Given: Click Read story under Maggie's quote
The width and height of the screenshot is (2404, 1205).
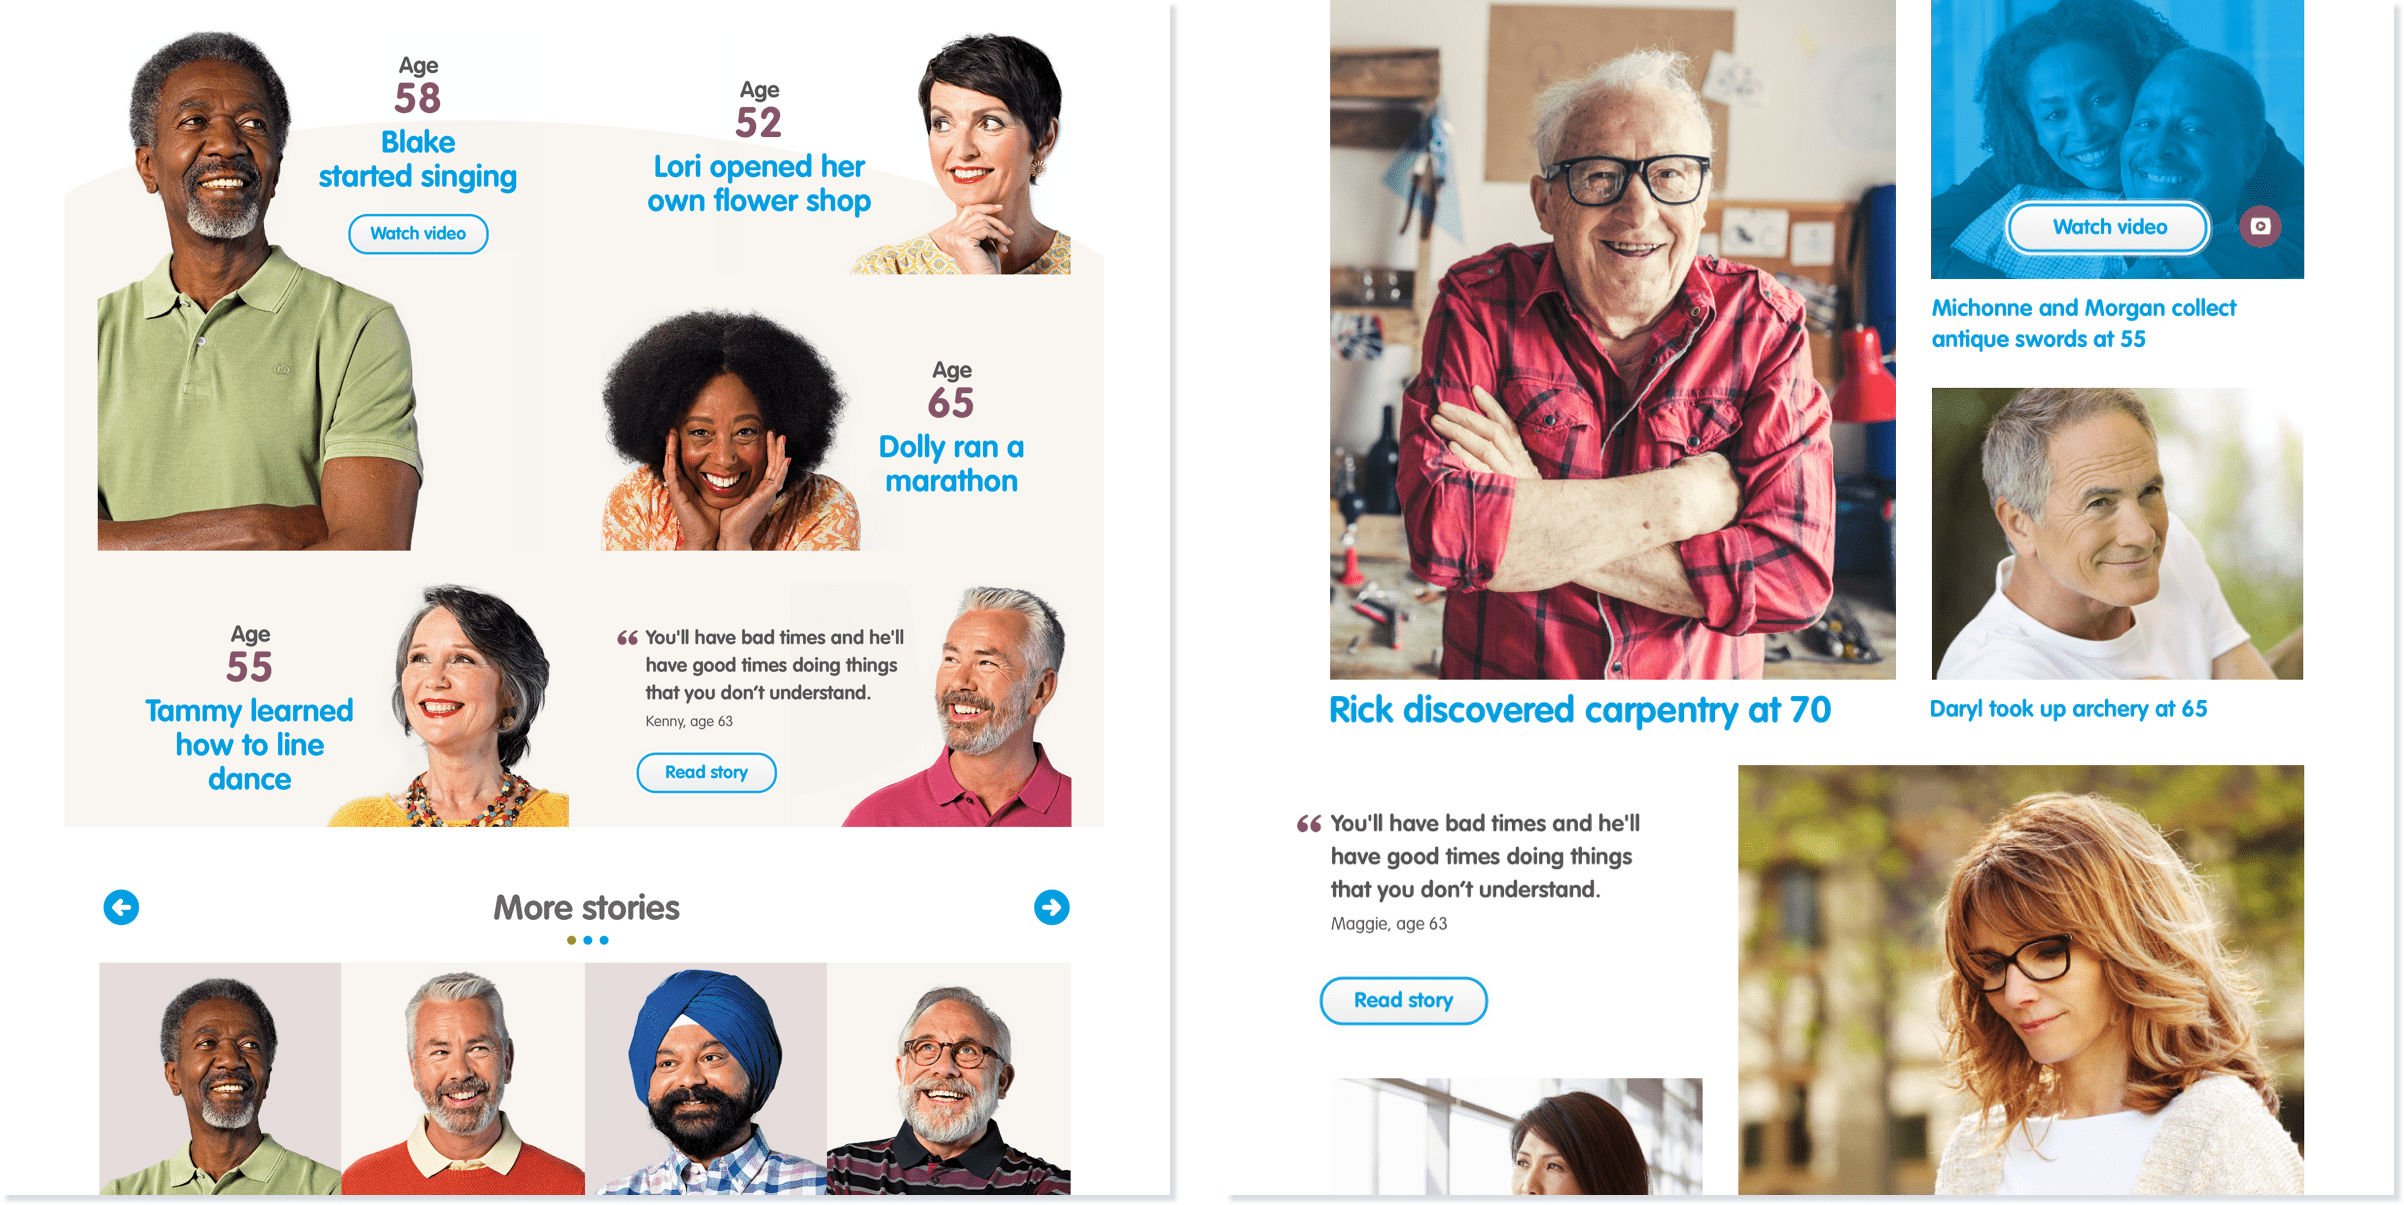Looking at the screenshot, I should point(1403,1000).
